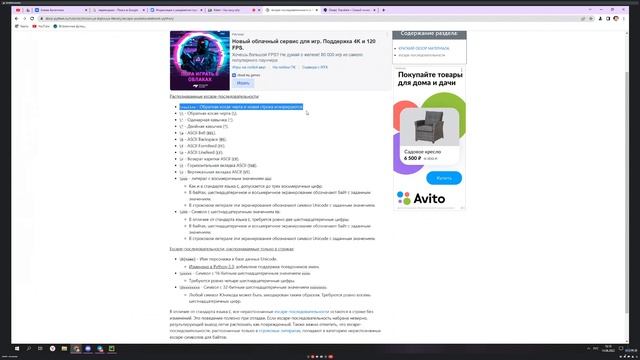Open the Windows notification center

pos(621,349)
